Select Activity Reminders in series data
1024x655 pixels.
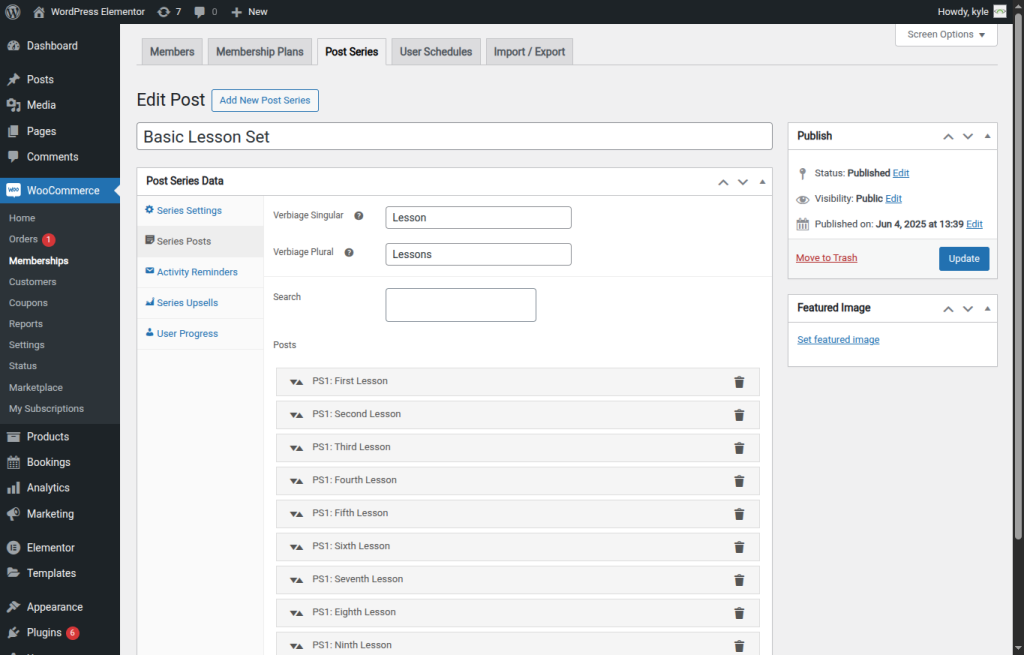196,272
